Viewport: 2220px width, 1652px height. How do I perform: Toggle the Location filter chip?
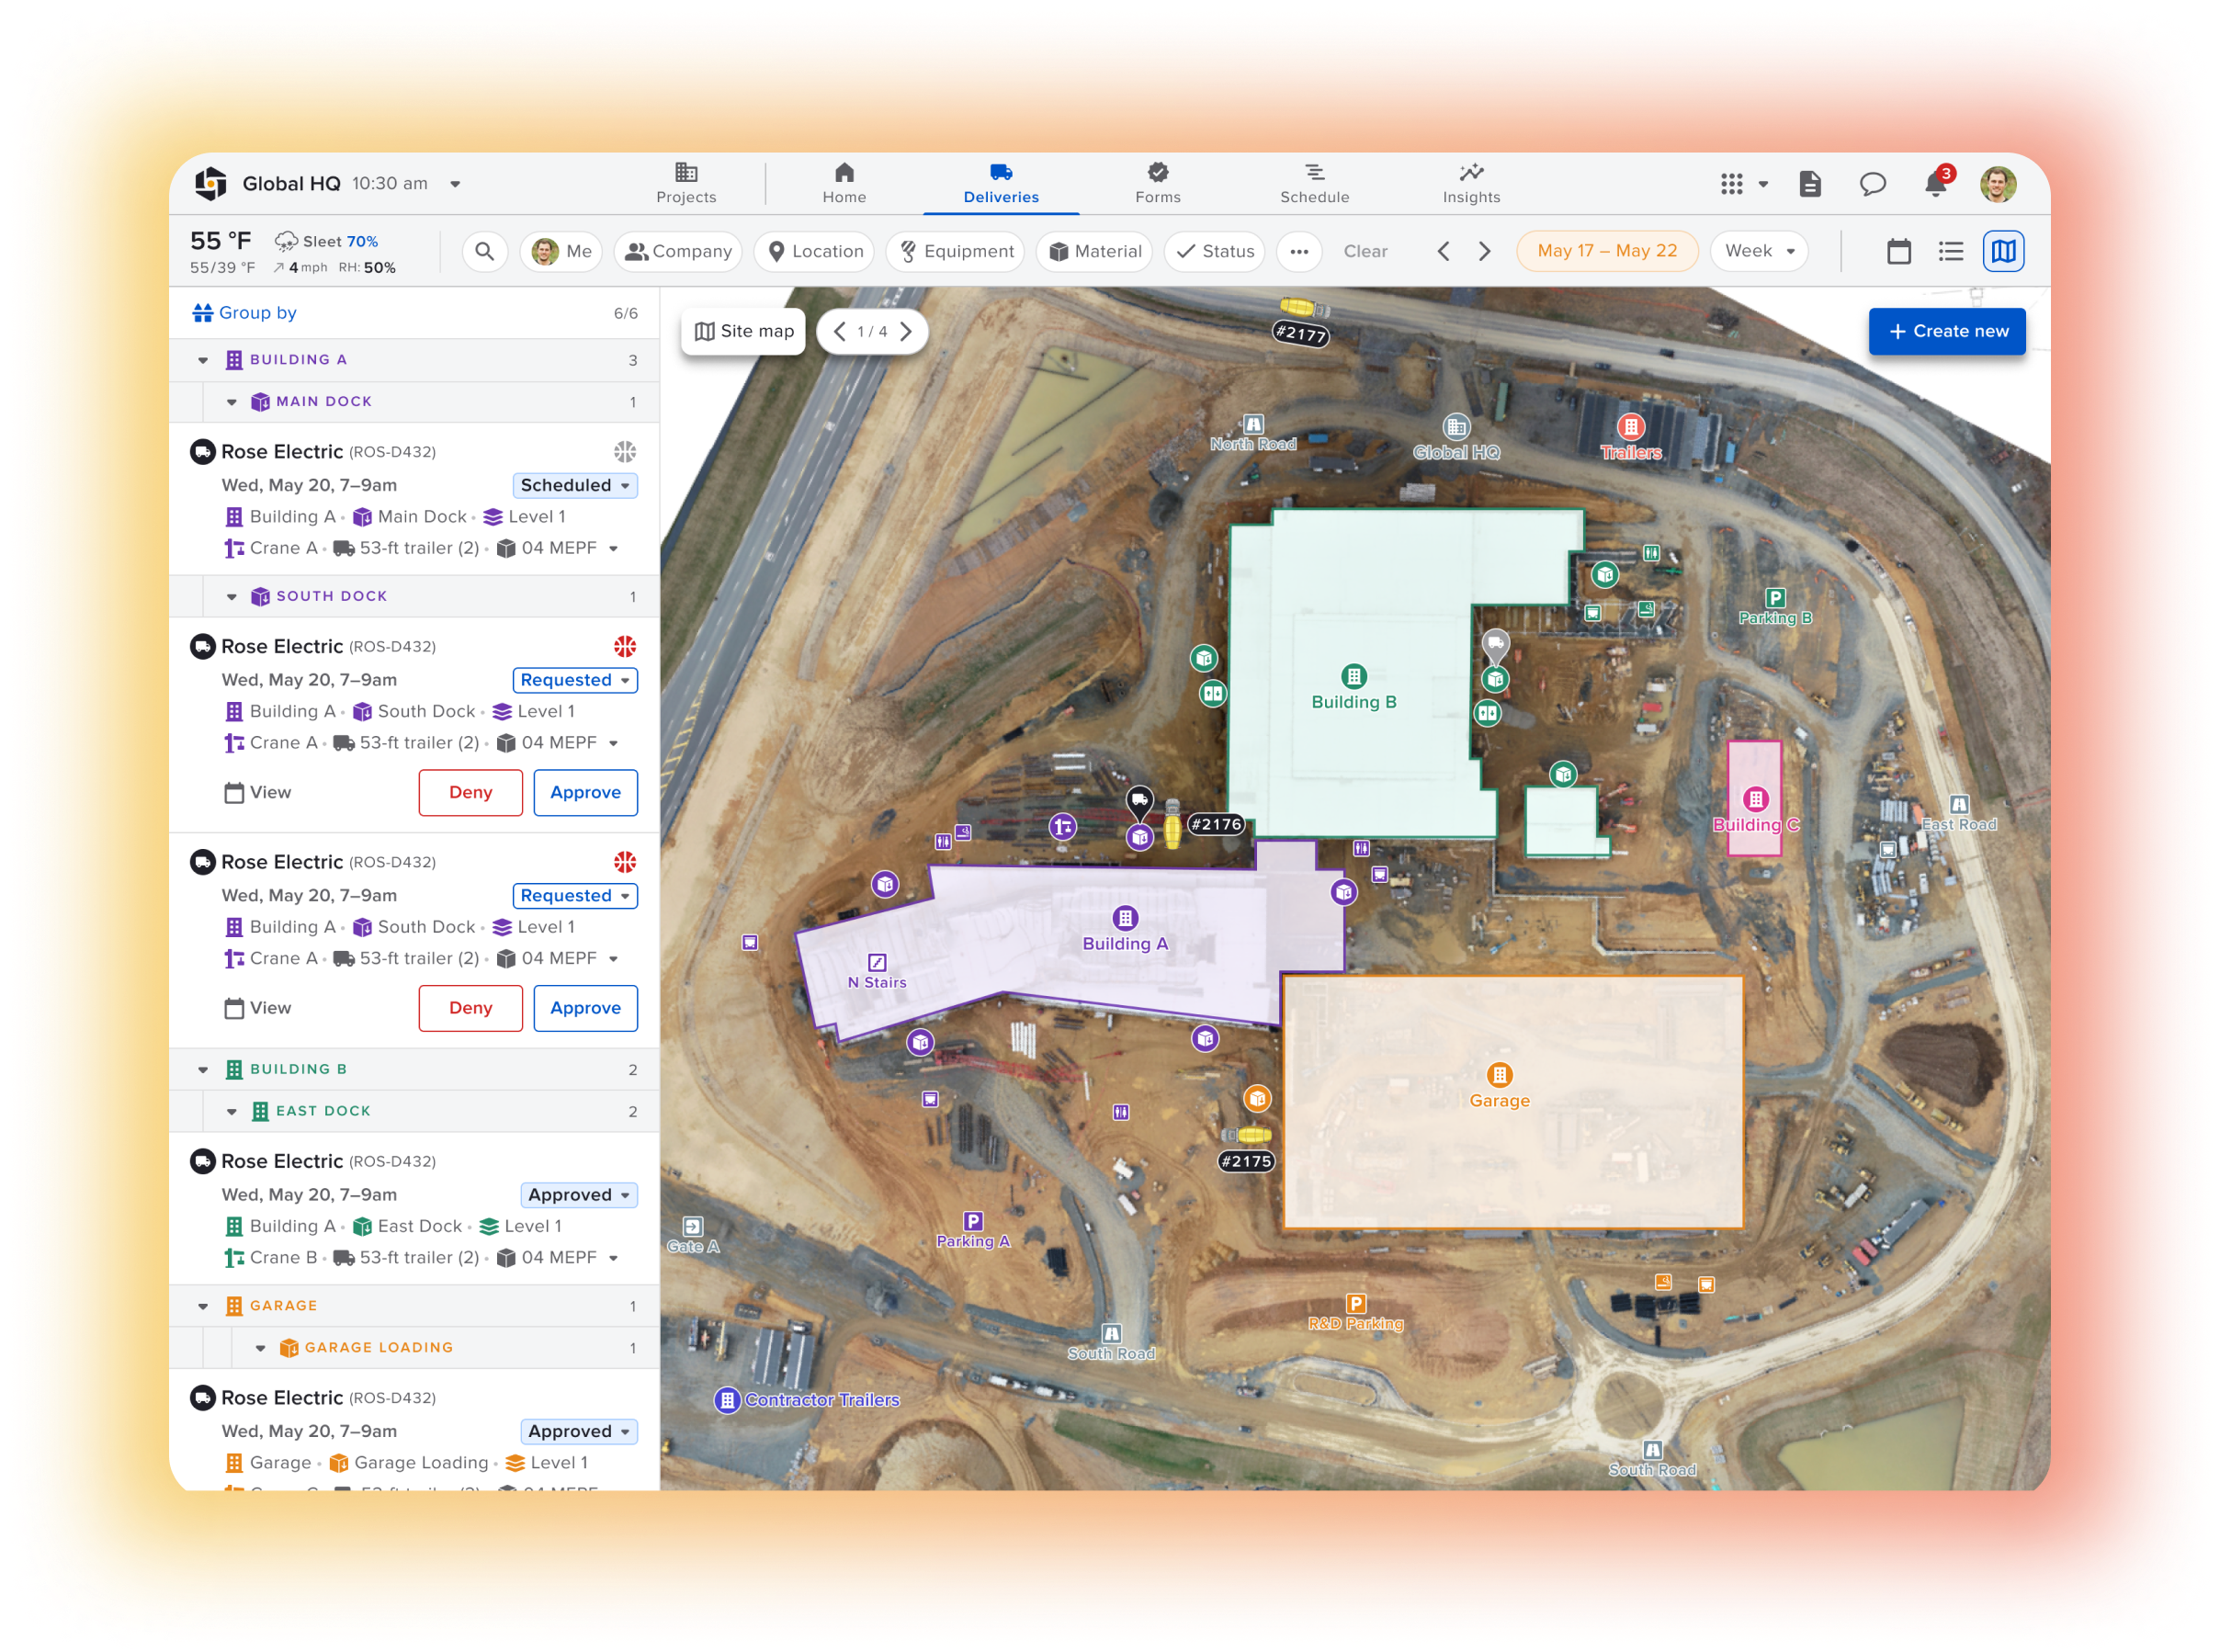[x=814, y=252]
